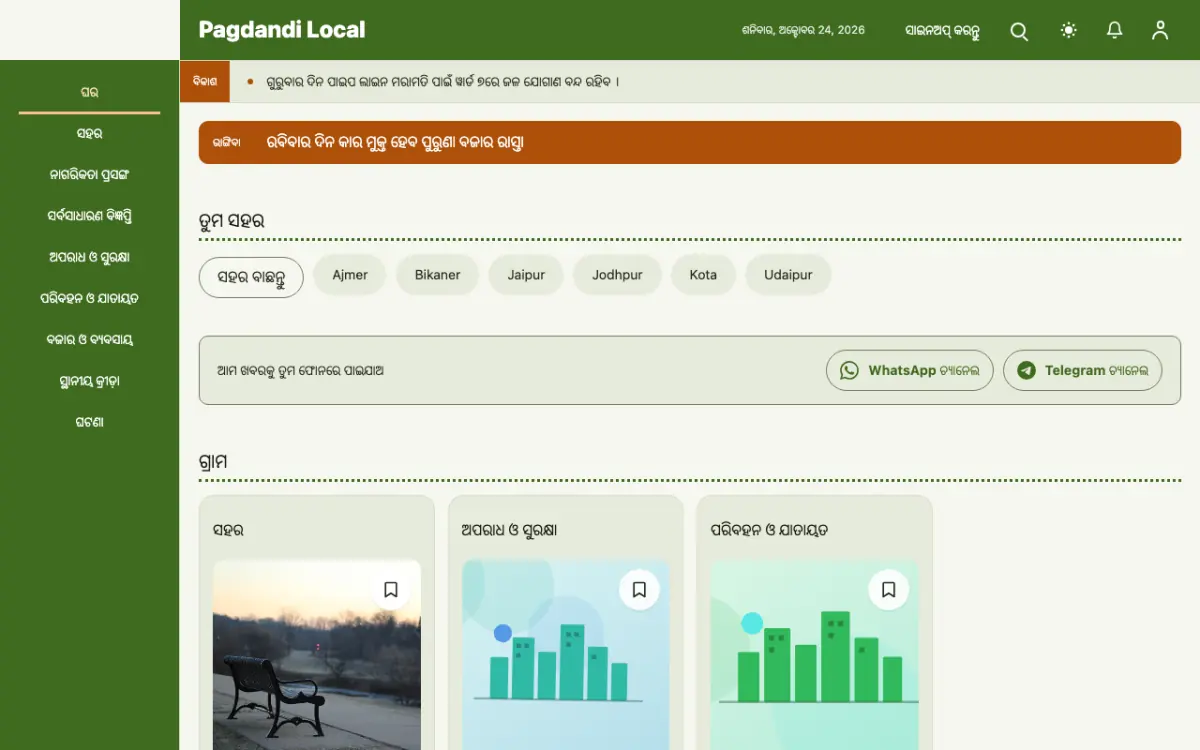Open the search icon in header
The image size is (1200, 750).
click(x=1019, y=31)
